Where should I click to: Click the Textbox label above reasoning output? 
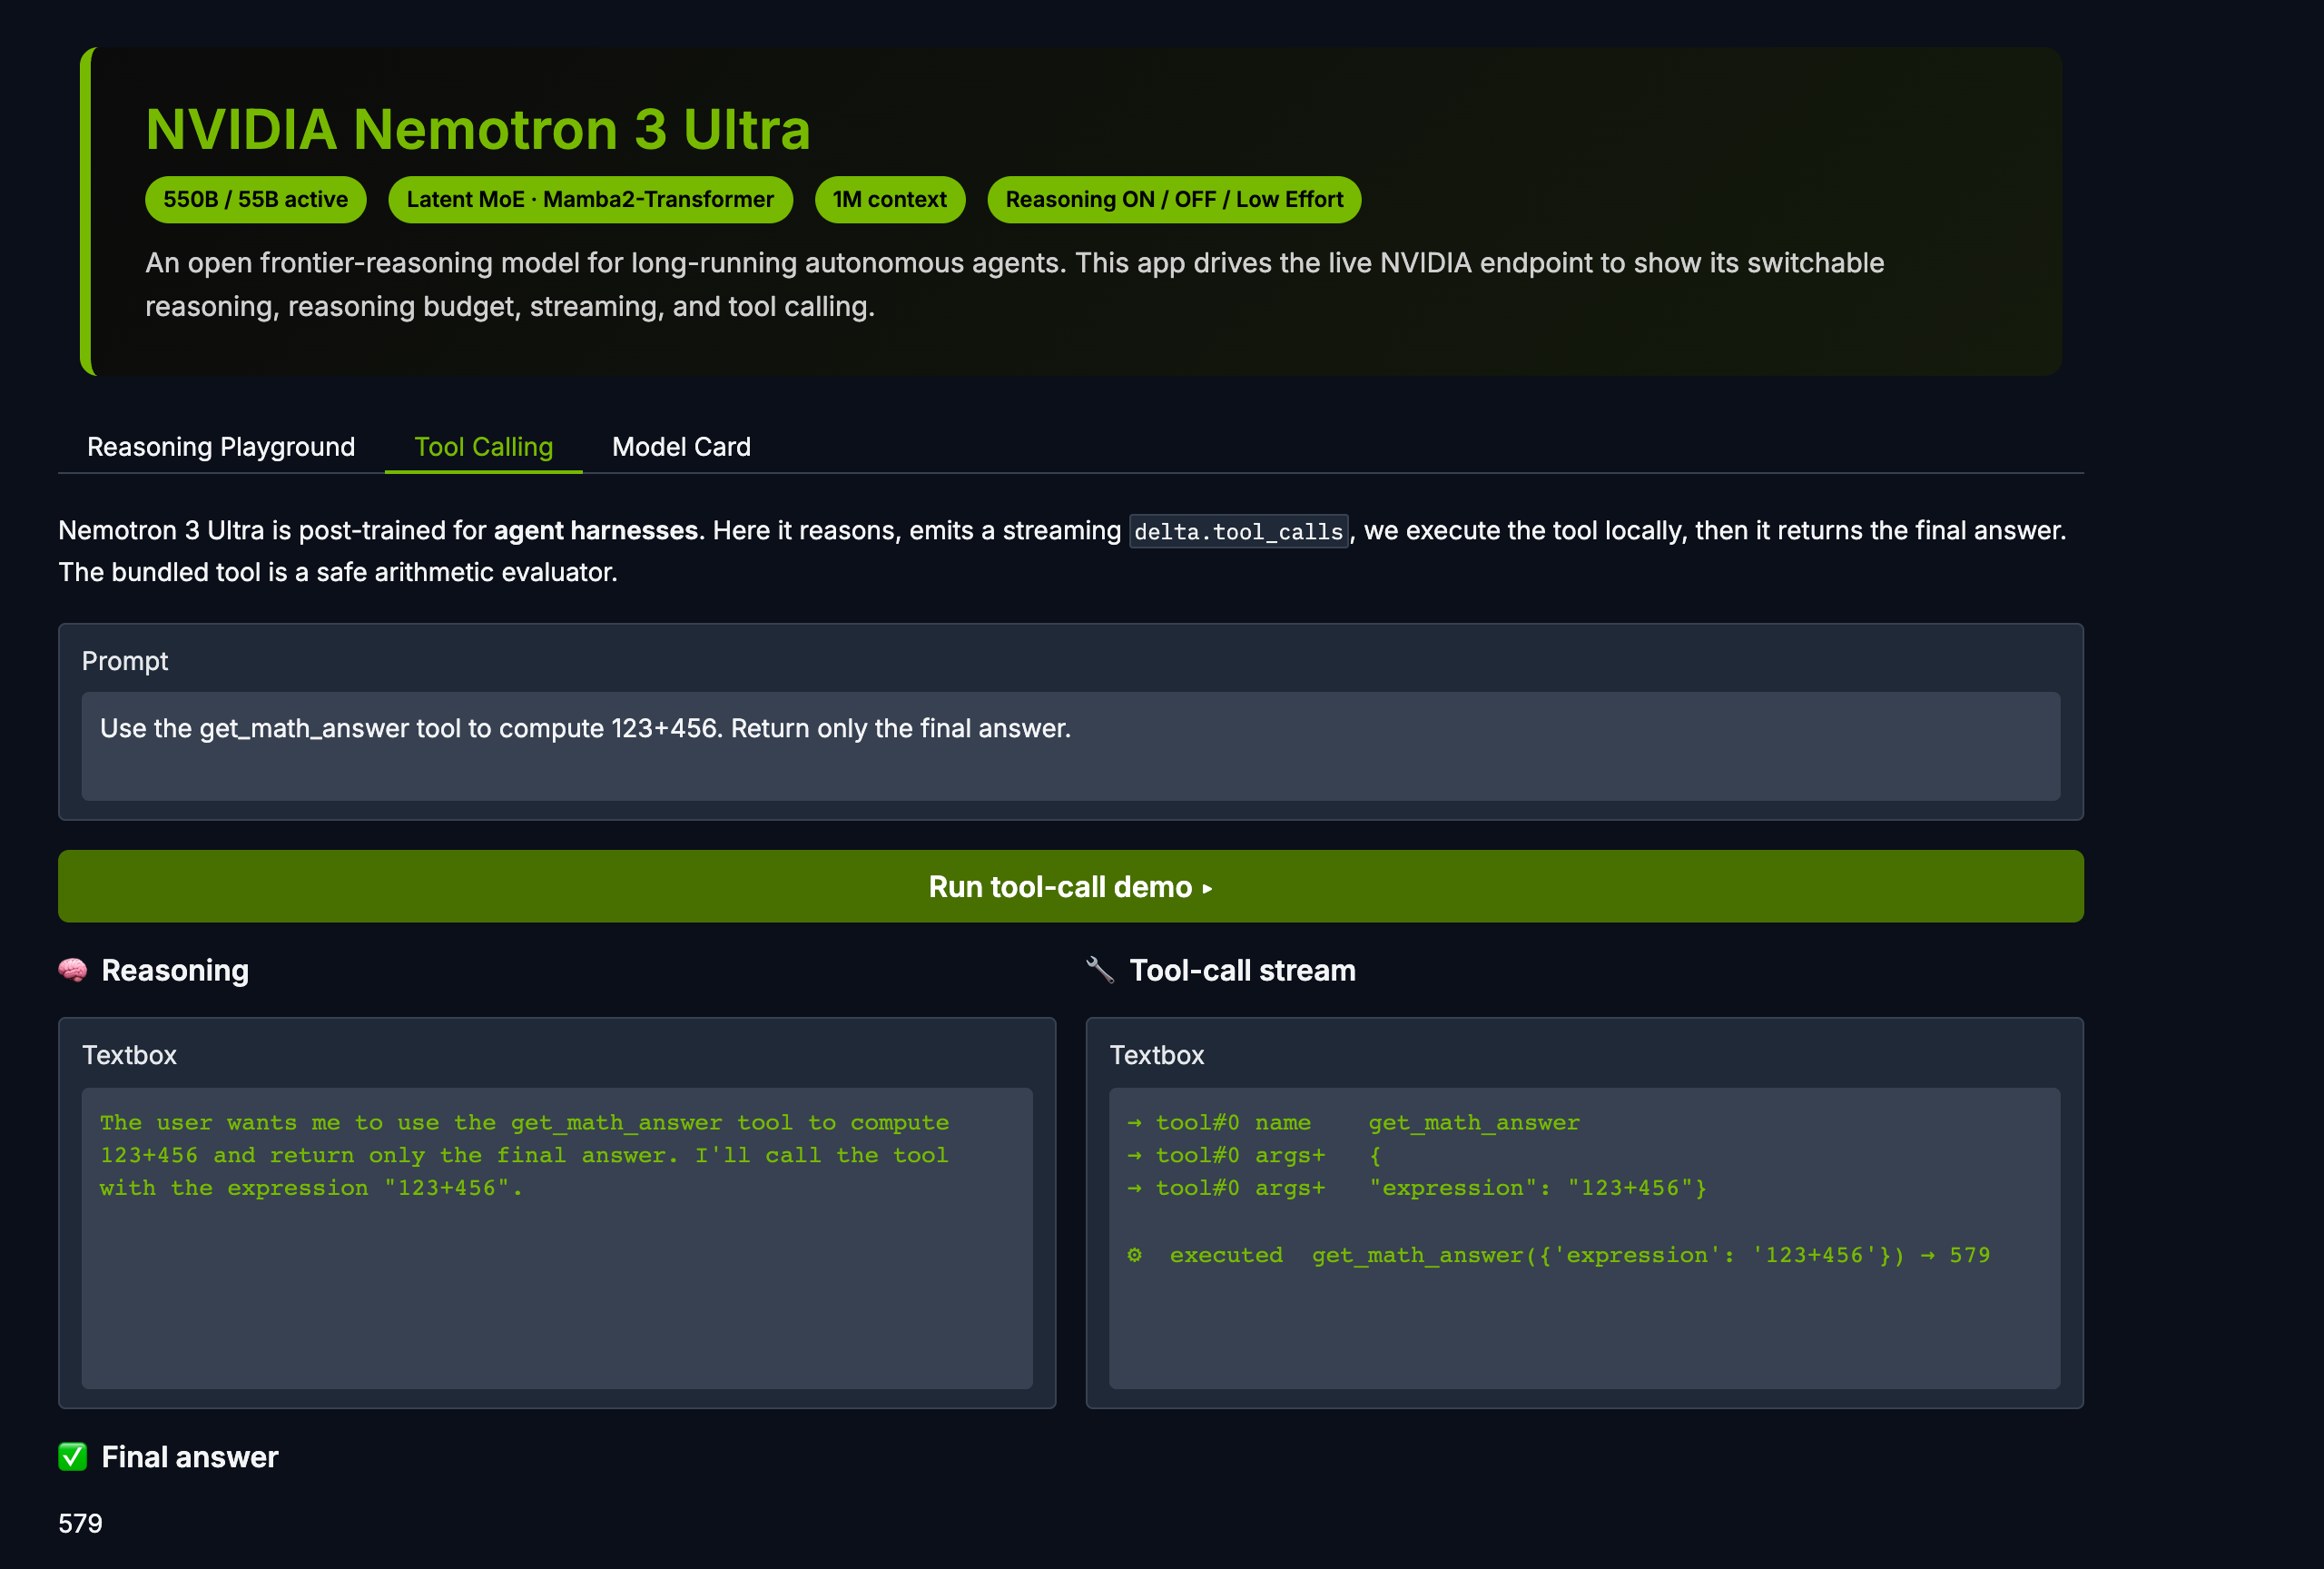[129, 1055]
